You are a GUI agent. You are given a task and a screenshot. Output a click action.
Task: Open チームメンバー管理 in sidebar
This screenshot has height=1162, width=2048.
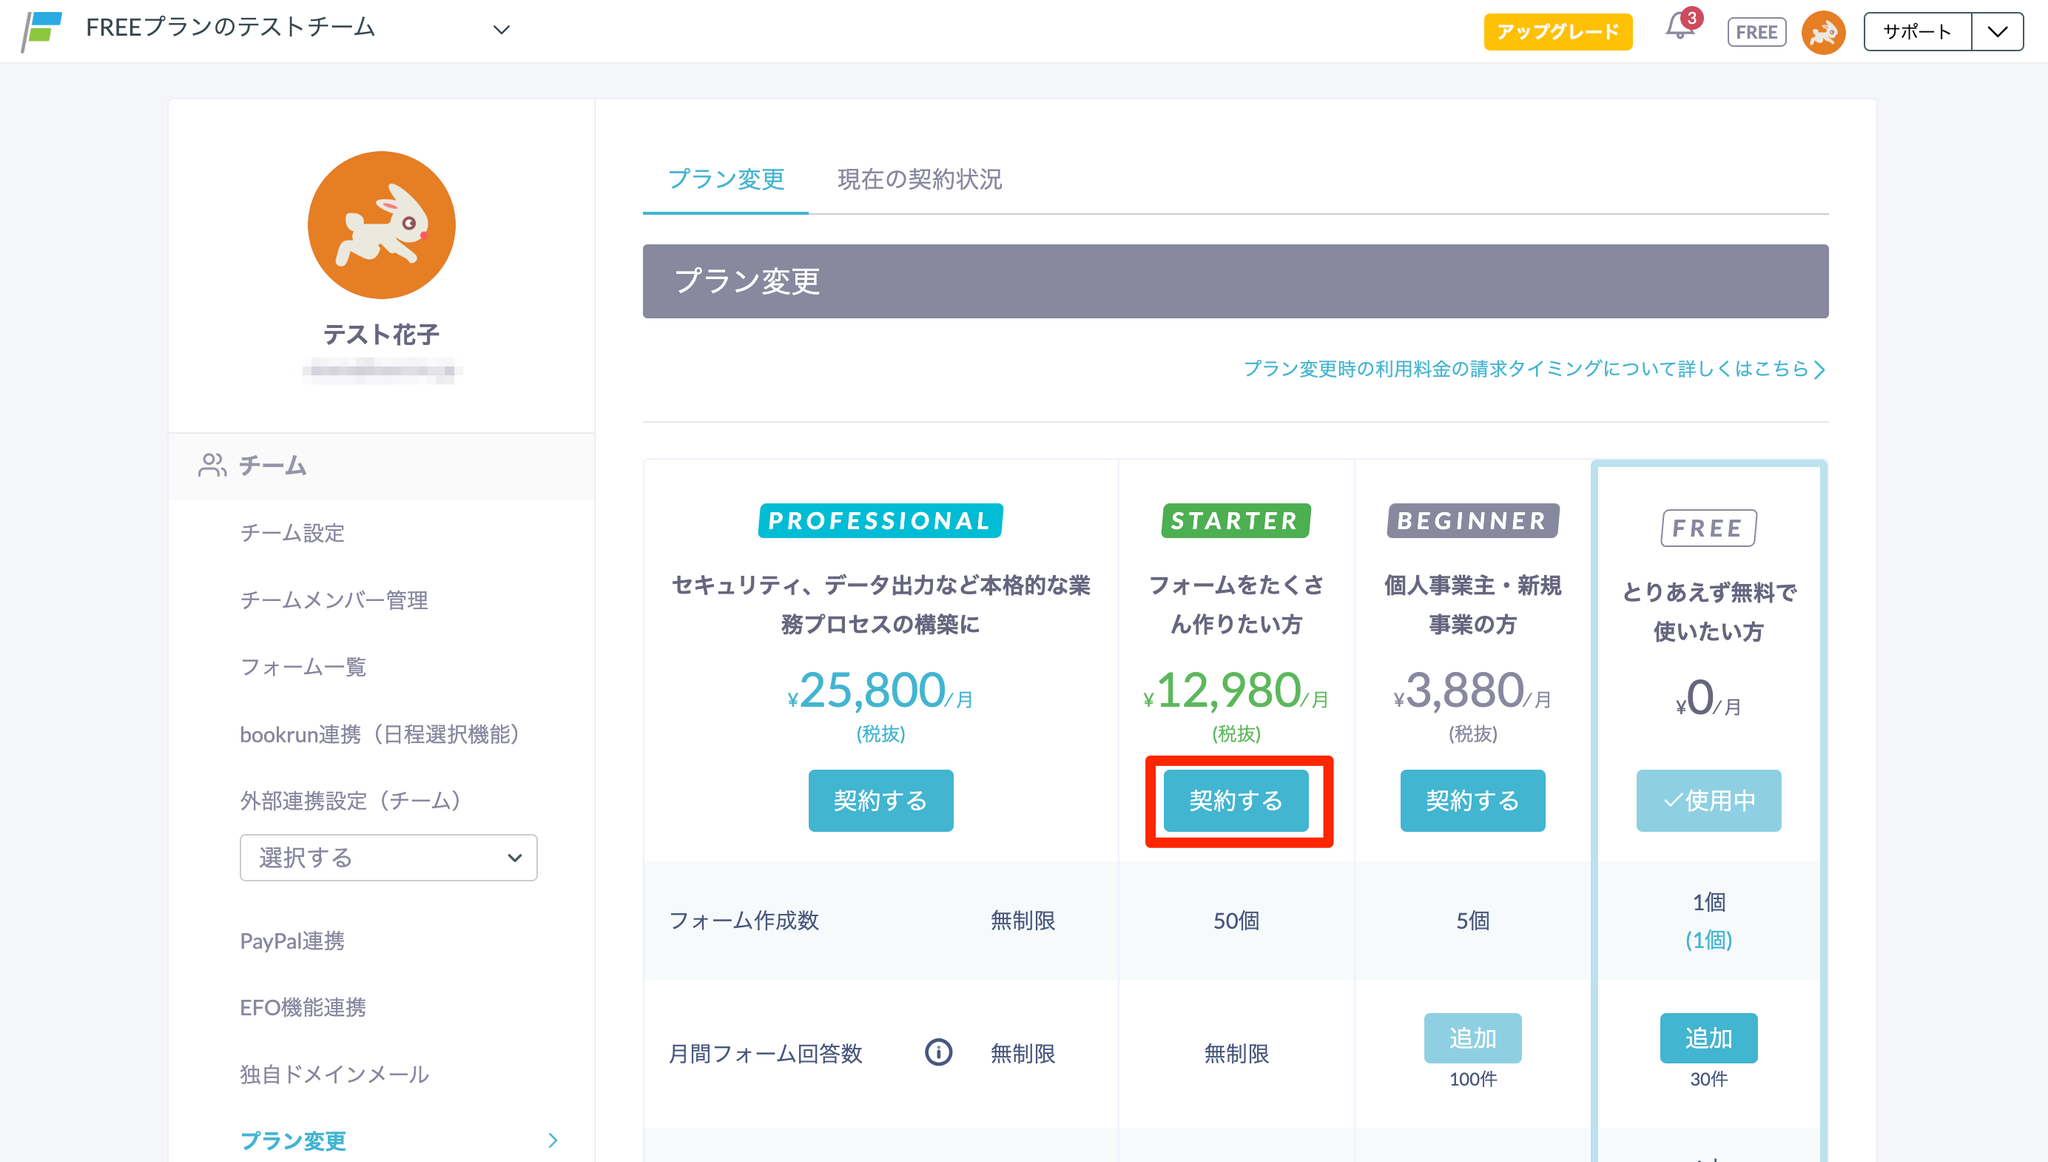334,600
